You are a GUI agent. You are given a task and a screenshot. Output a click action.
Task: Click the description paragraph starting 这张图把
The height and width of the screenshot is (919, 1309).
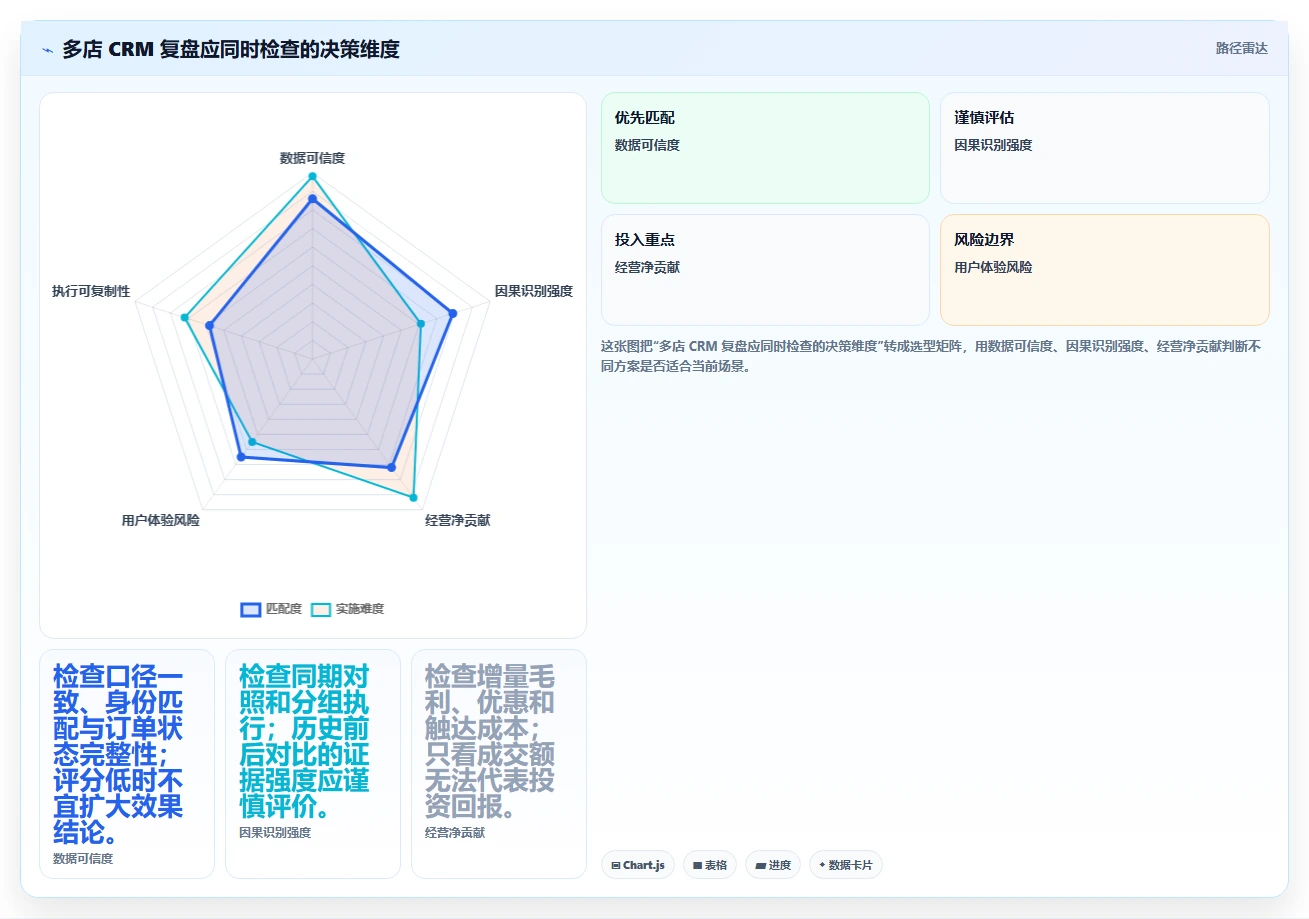point(931,356)
